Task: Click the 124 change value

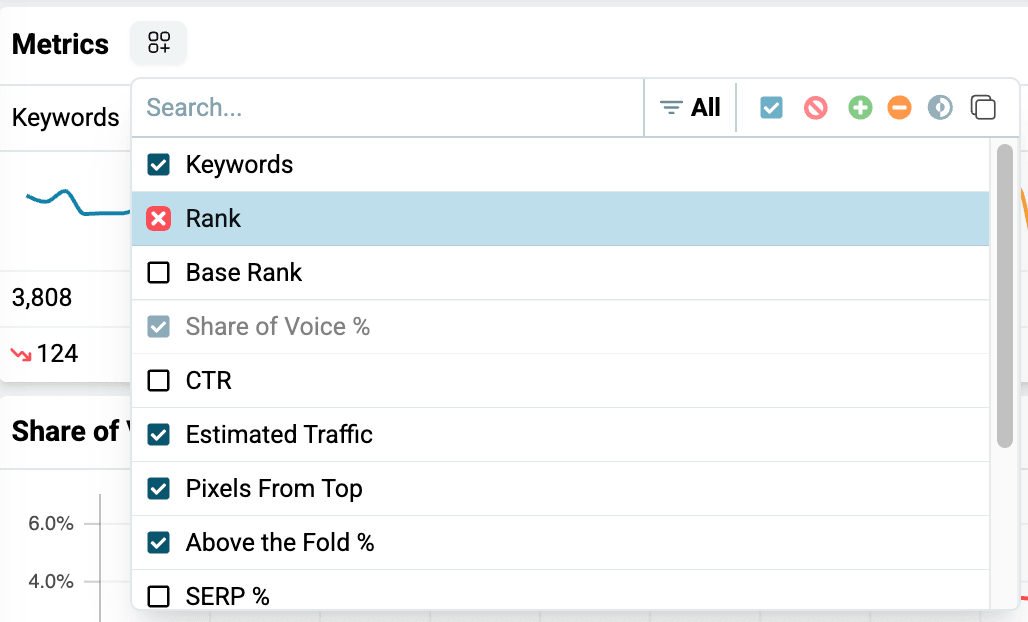Action: tap(58, 354)
